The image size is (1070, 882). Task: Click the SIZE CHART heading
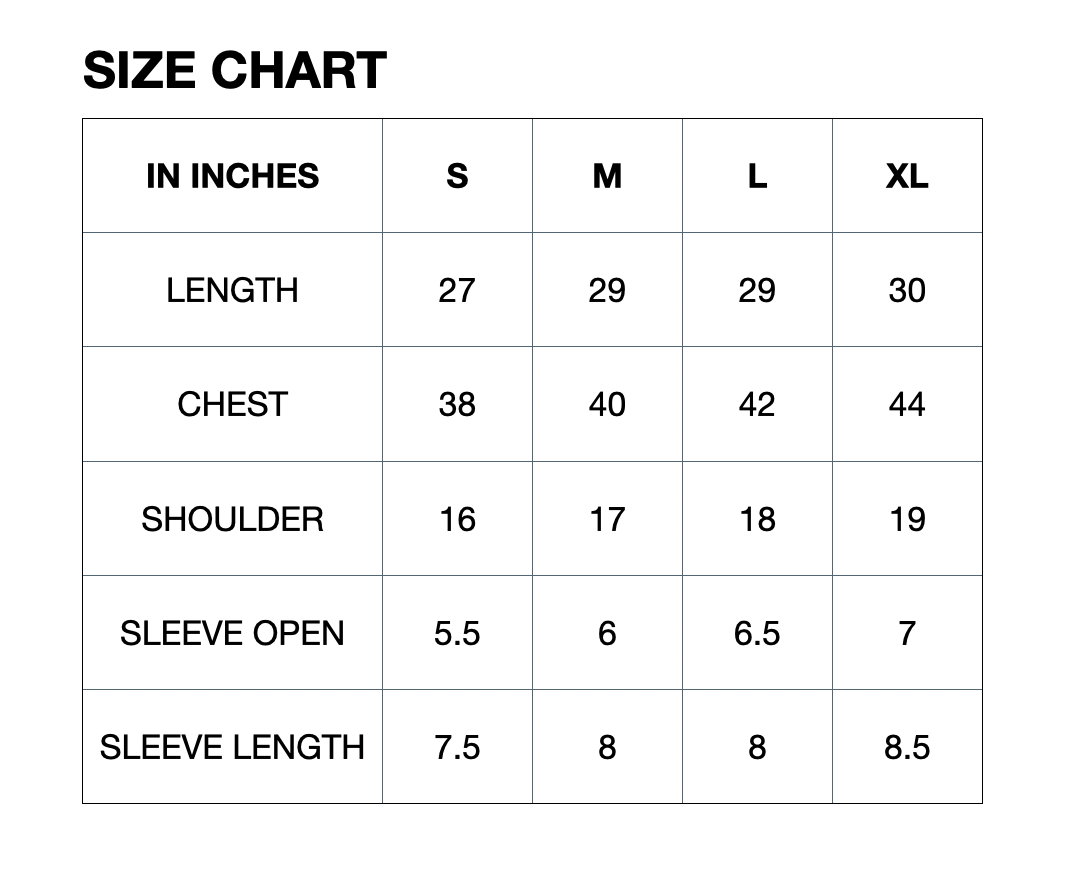(x=234, y=71)
